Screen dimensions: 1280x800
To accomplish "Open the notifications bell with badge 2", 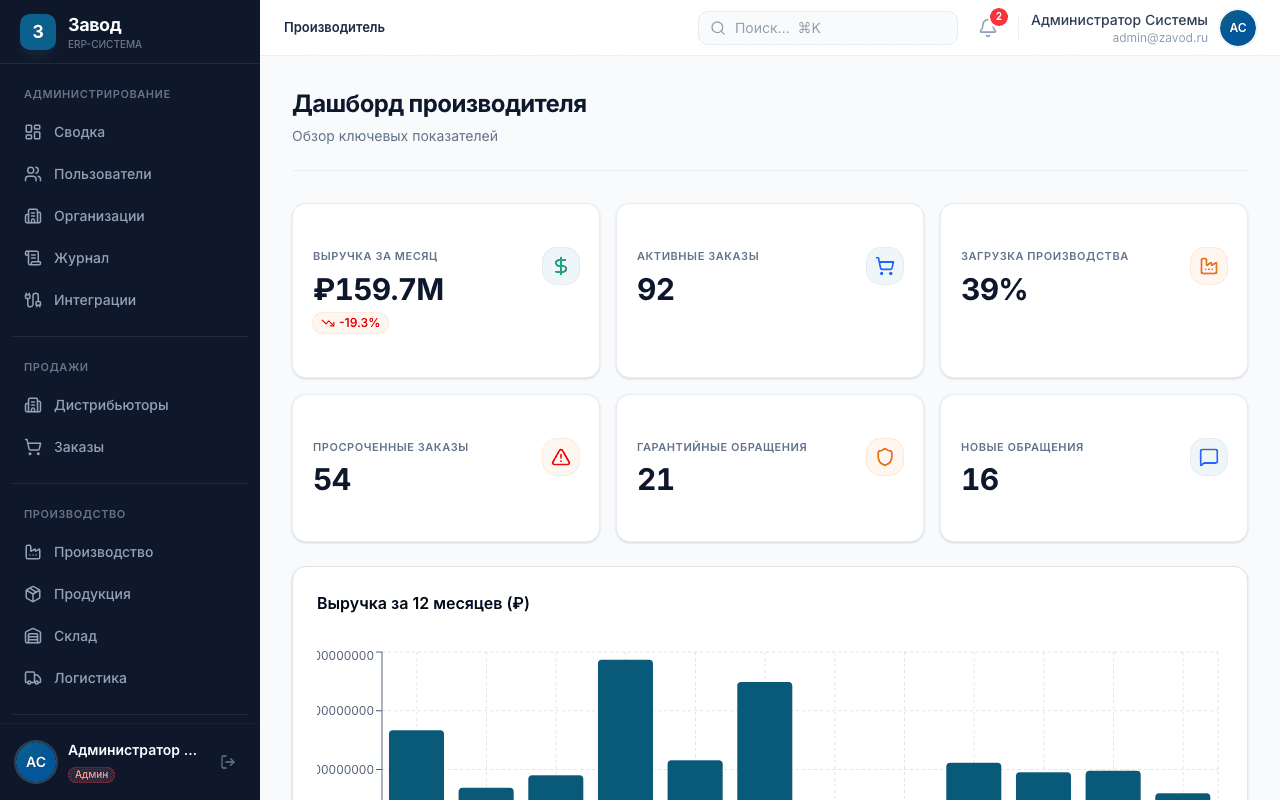I will 988,28.
